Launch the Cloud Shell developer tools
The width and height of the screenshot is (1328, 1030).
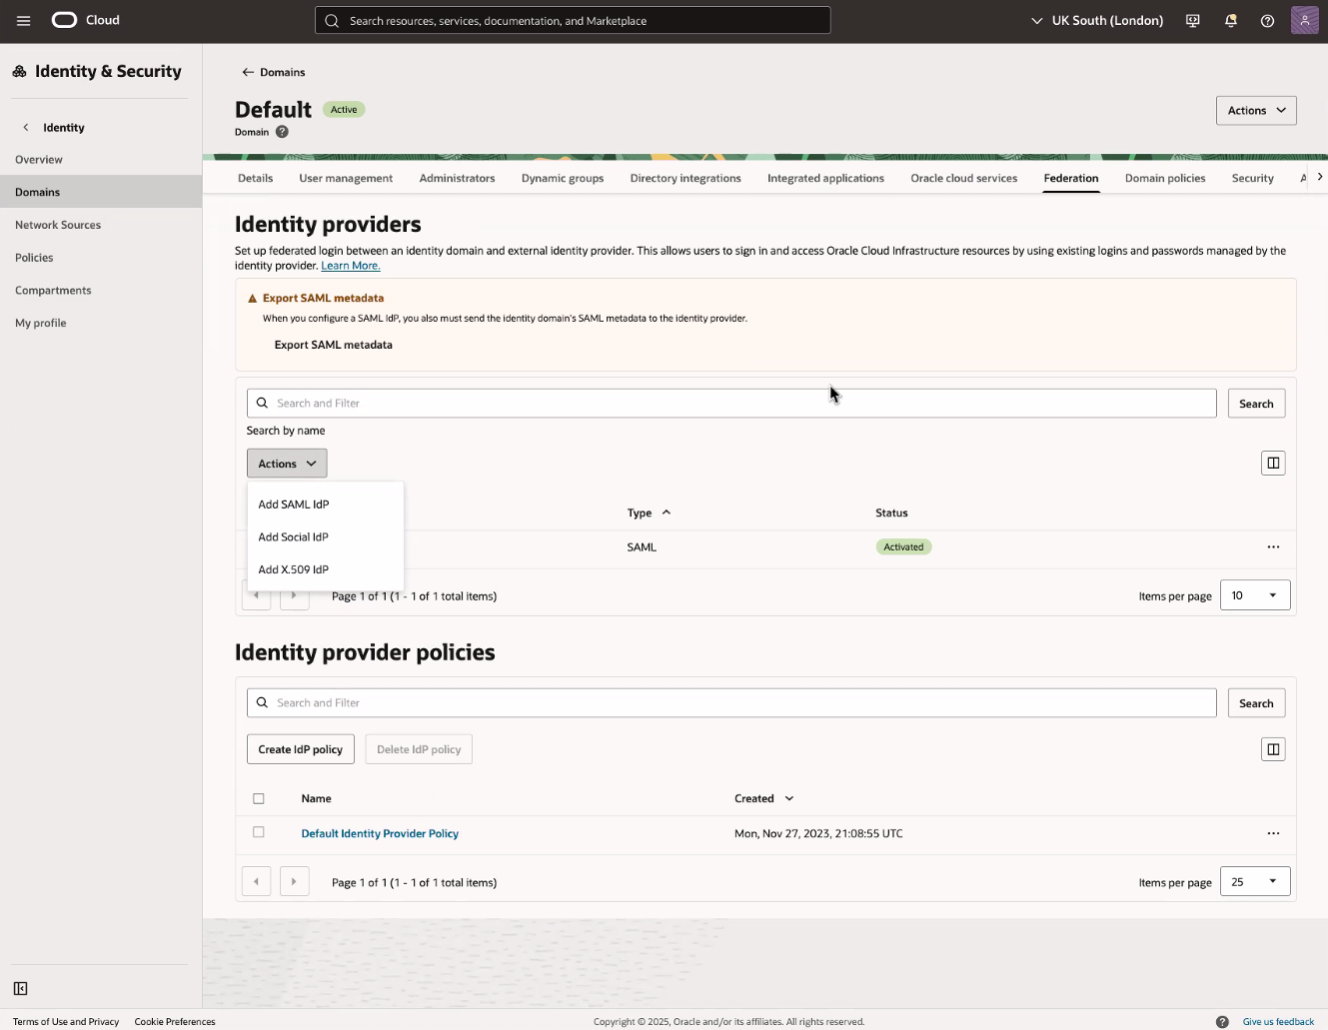pos(1192,20)
